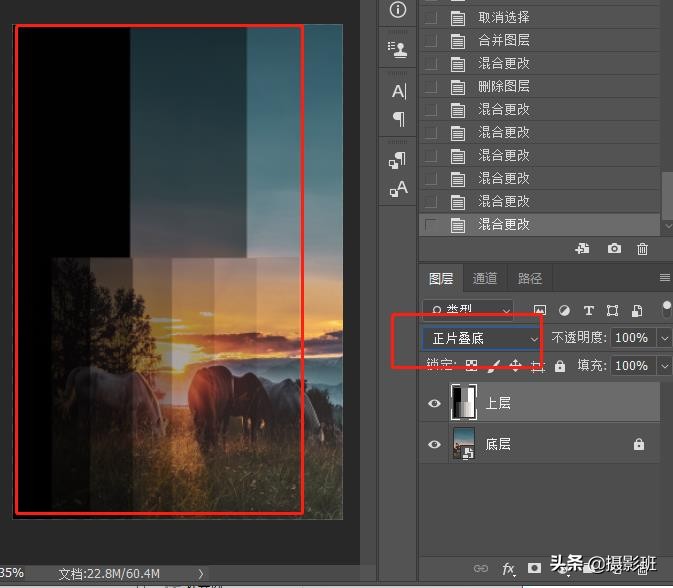Filter layers by shape layer icon
The height and width of the screenshot is (588, 673).
612,310
